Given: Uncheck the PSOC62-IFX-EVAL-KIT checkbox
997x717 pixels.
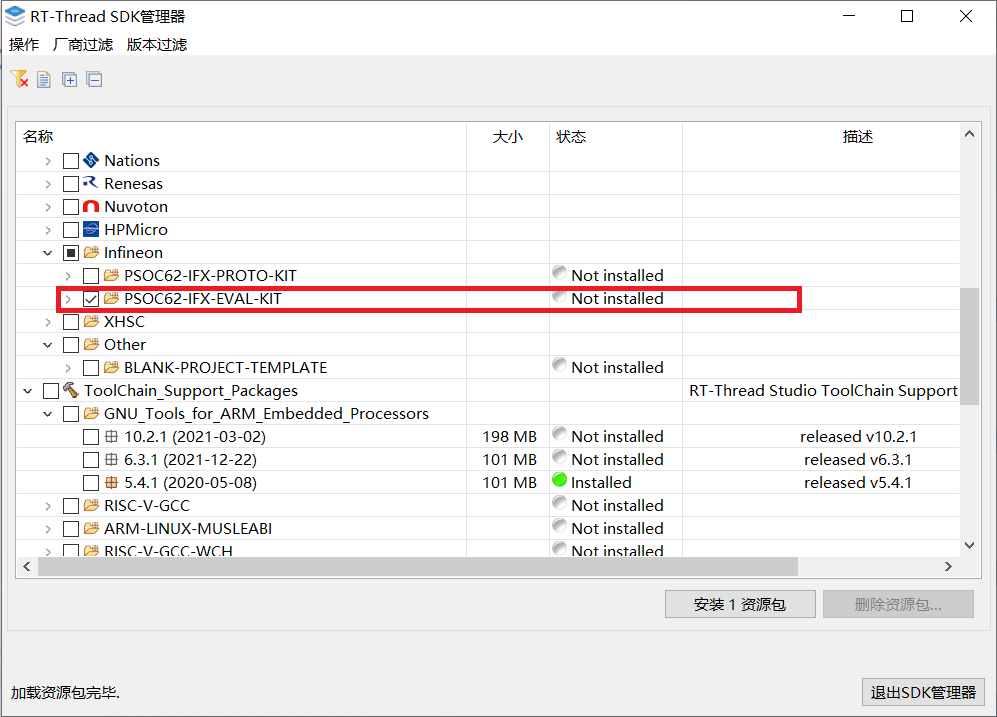Looking at the screenshot, I should (91, 299).
